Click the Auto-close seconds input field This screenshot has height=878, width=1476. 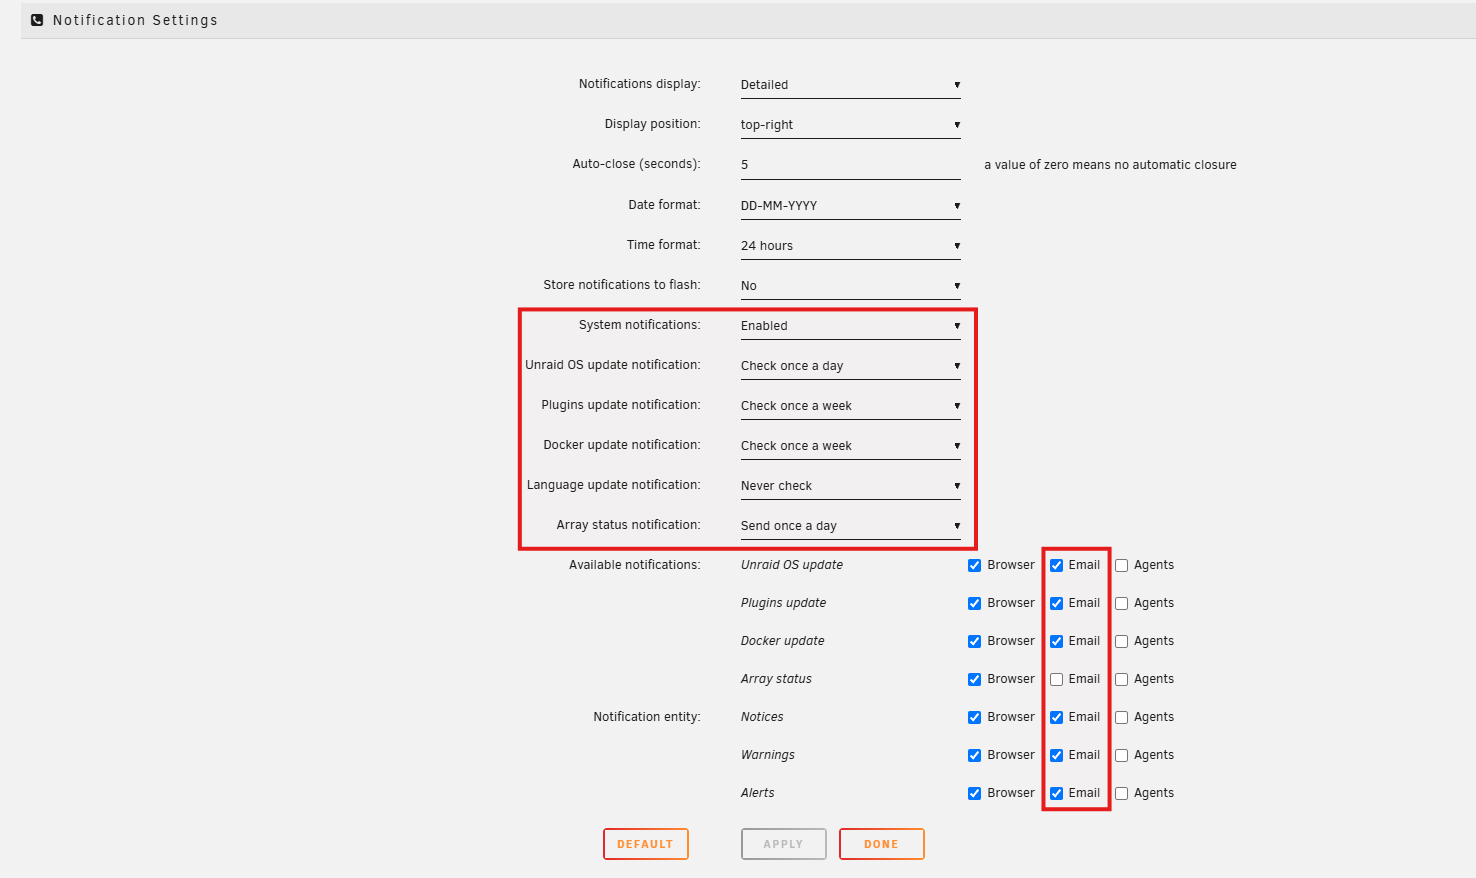pos(850,165)
